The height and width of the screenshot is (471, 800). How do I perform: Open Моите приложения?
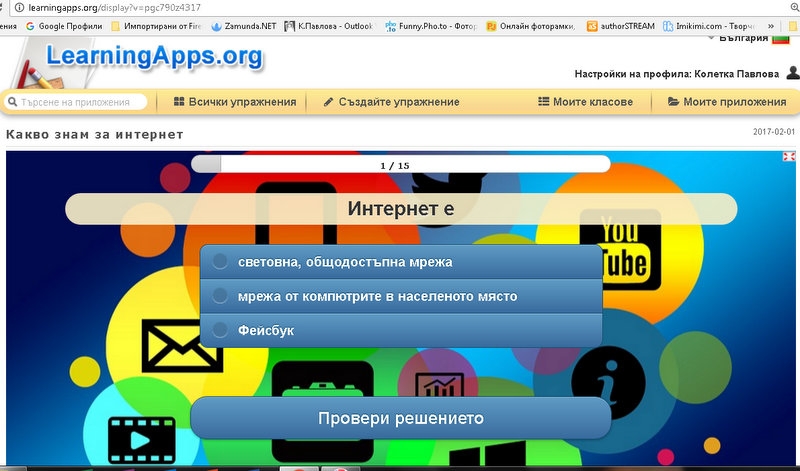coord(727,102)
